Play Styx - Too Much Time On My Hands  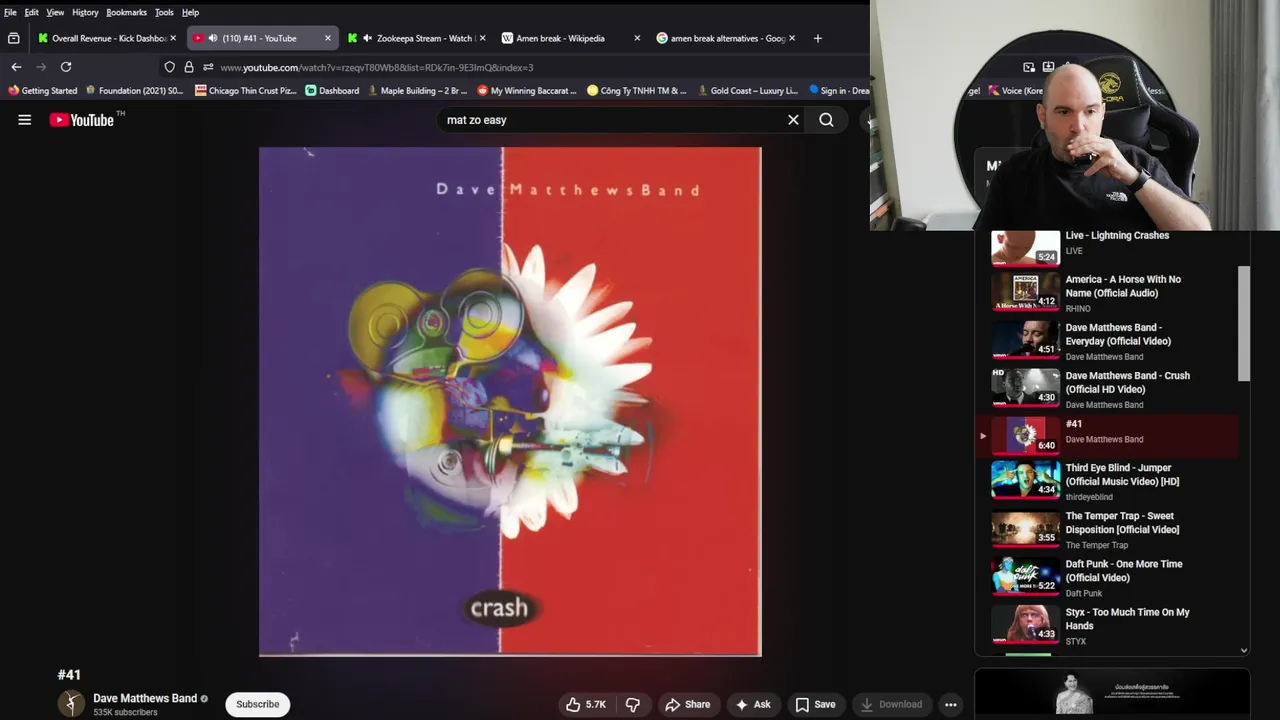coord(1108,625)
